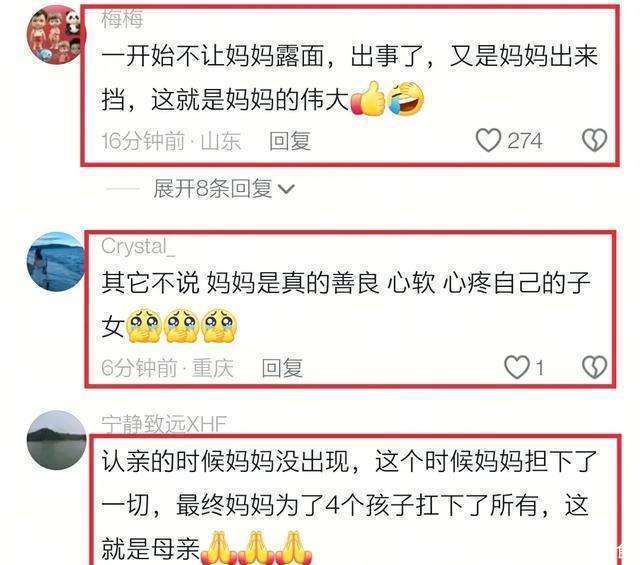Click the chevron next to 展开8条回复
This screenshot has width=640, height=565.
coord(286,189)
